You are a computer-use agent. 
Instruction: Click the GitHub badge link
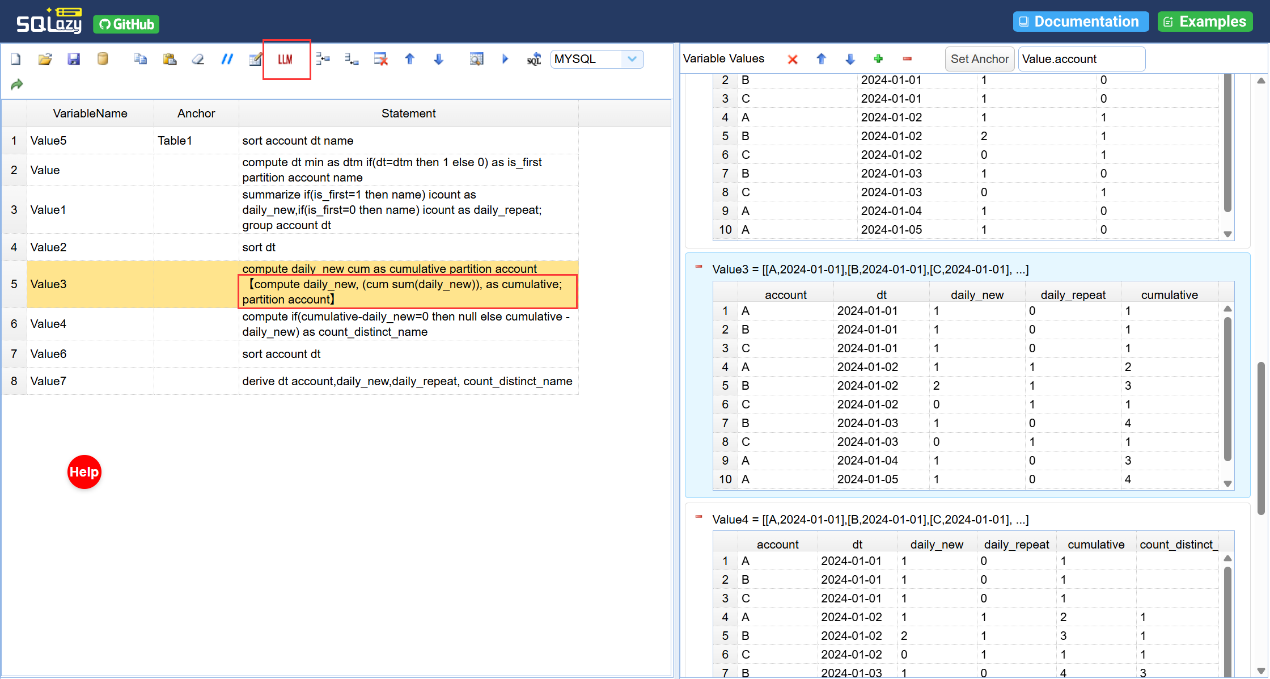pos(126,24)
